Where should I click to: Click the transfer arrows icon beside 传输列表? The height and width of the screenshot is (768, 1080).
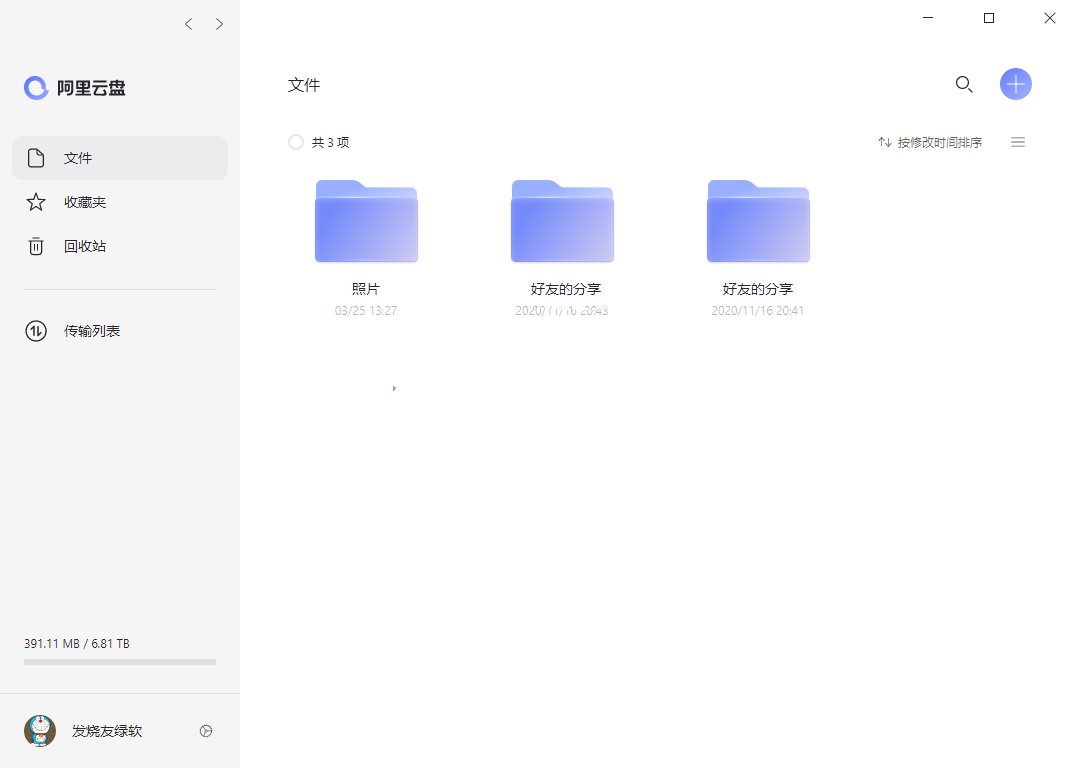pos(36,331)
